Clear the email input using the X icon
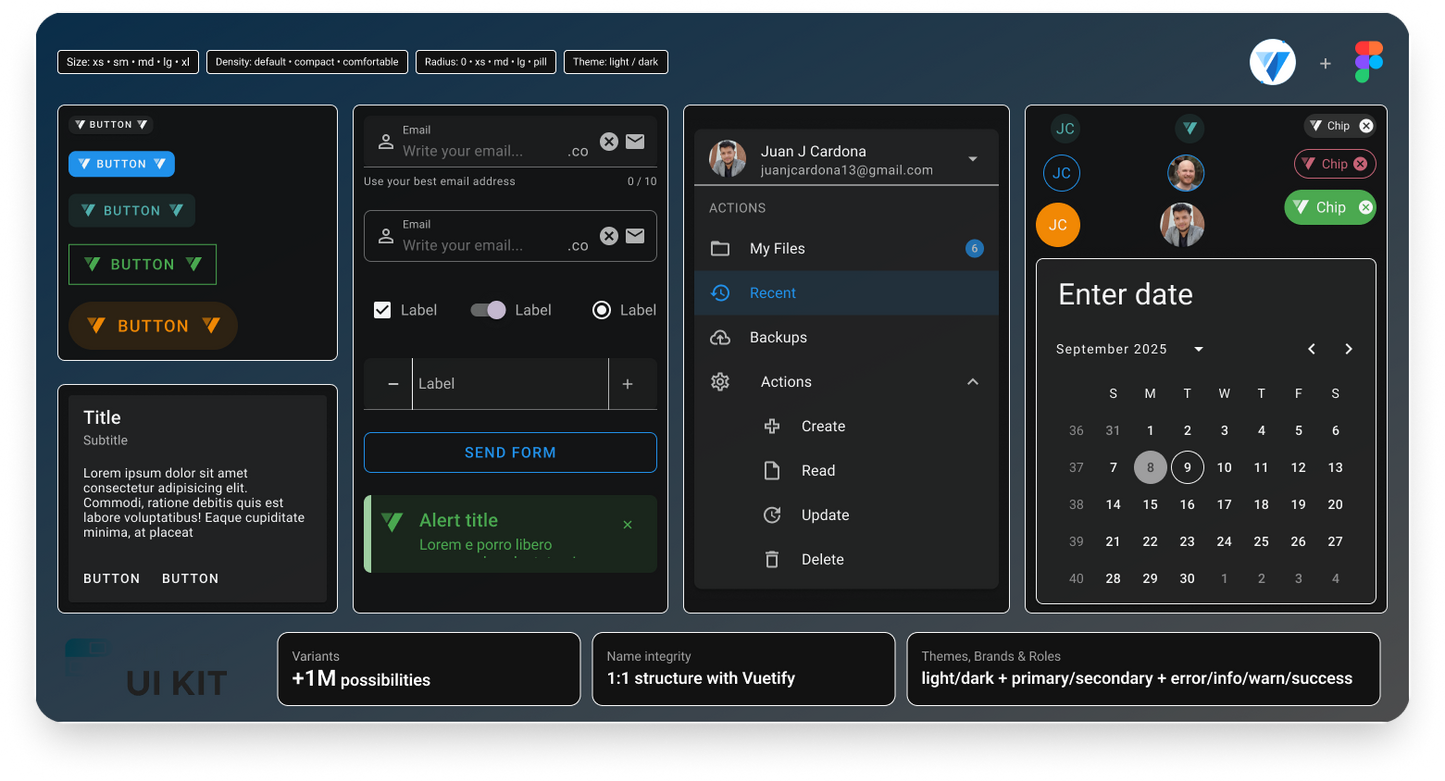The height and width of the screenshot is (781, 1445). [x=609, y=141]
